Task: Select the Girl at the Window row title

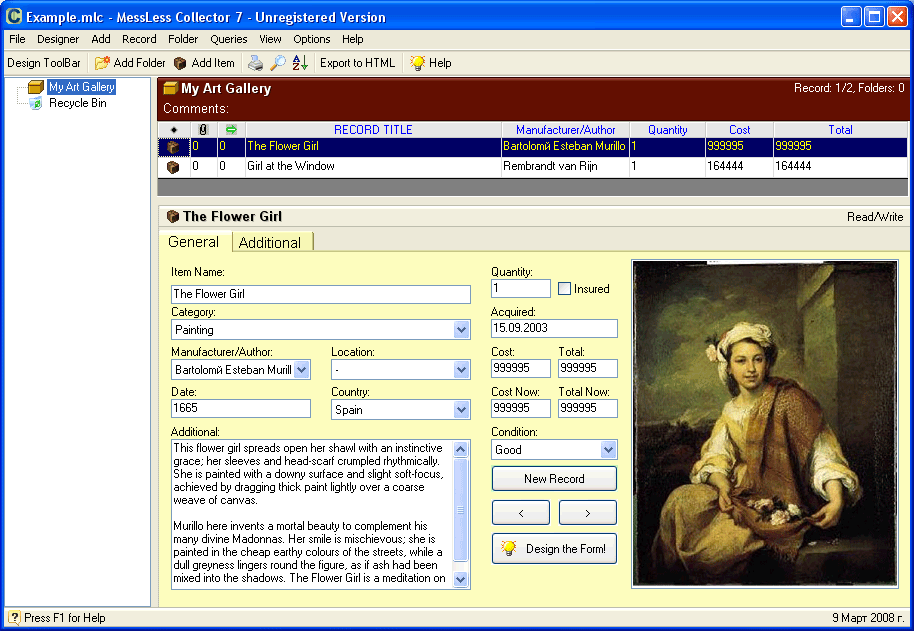Action: click(x=291, y=166)
